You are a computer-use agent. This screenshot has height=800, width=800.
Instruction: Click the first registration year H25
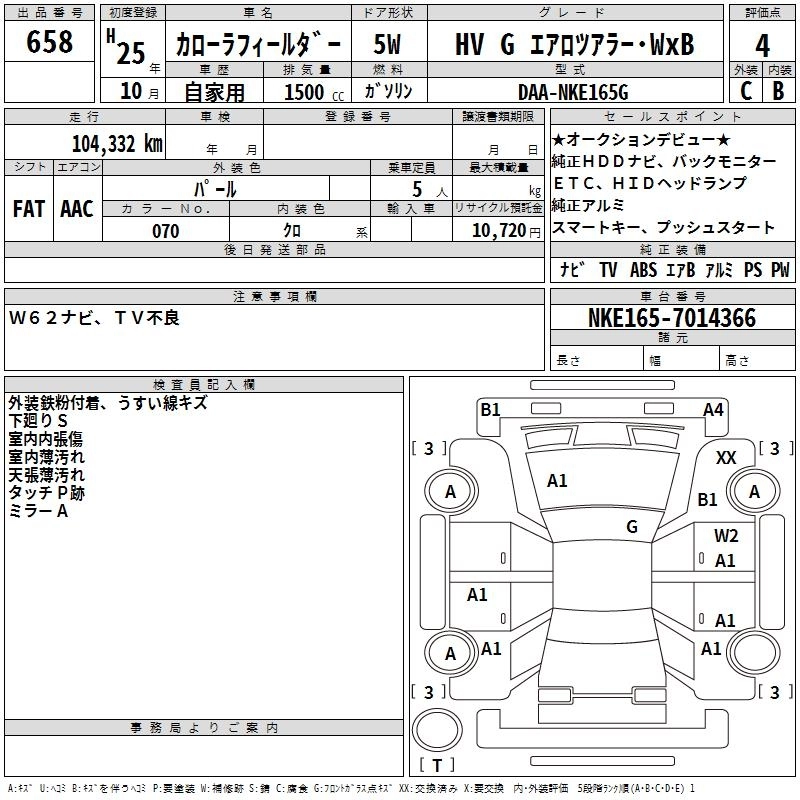(132, 50)
